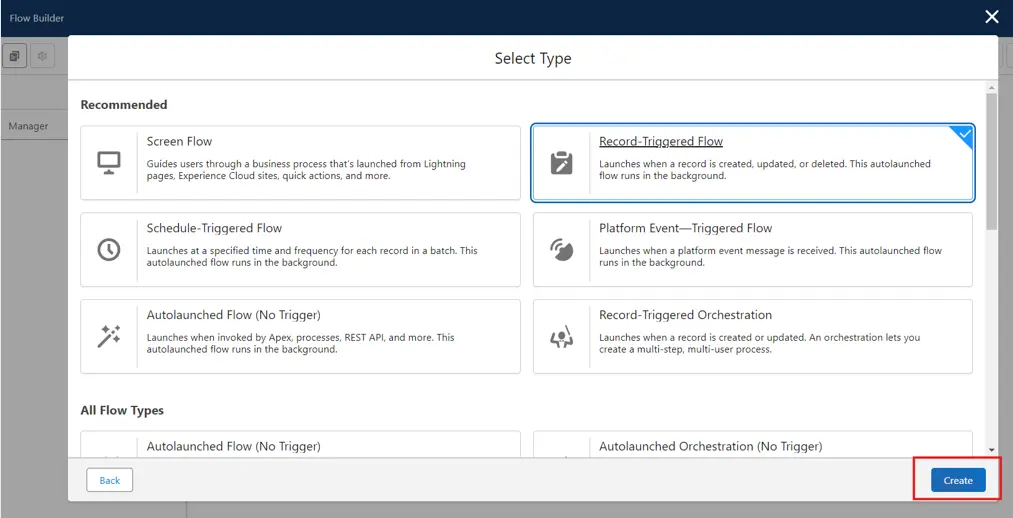Choose the Platform Event—Triggered Flow title

[685, 228]
